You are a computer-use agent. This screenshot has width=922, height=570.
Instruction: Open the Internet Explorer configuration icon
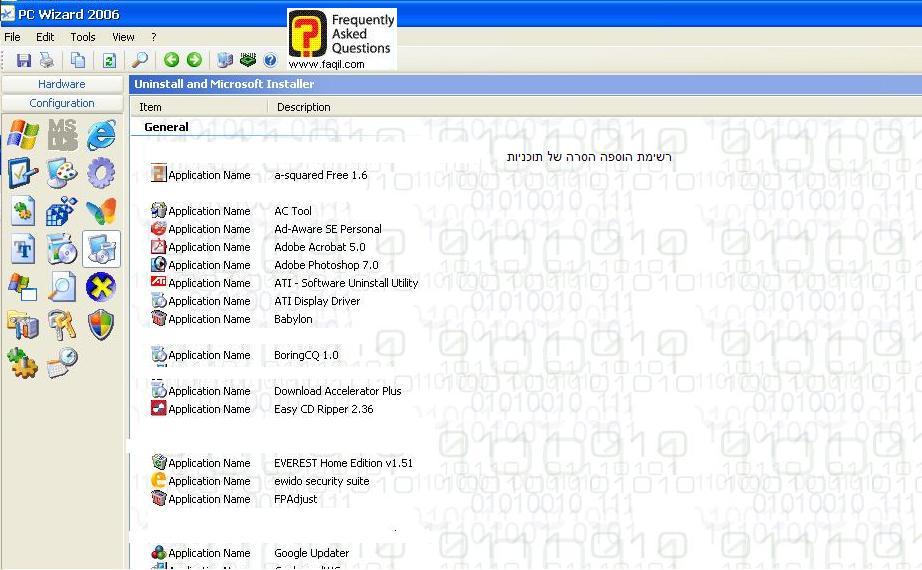click(101, 134)
